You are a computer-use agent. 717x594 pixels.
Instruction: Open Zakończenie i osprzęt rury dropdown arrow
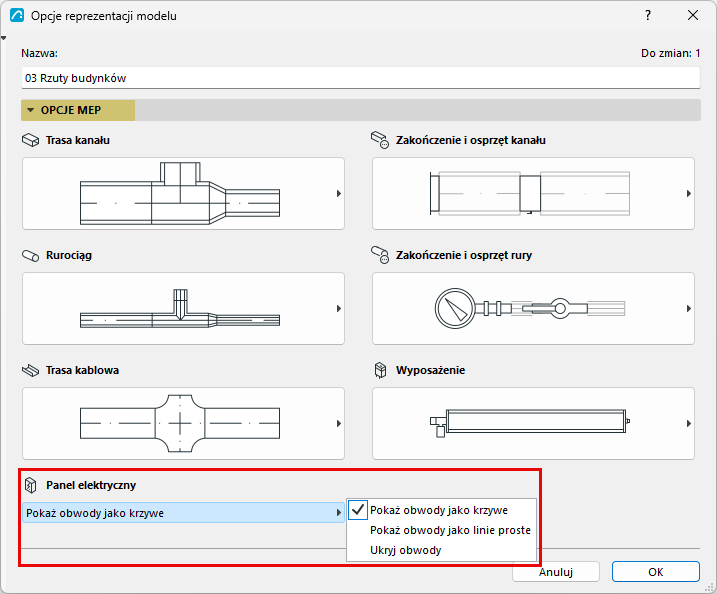tap(689, 309)
